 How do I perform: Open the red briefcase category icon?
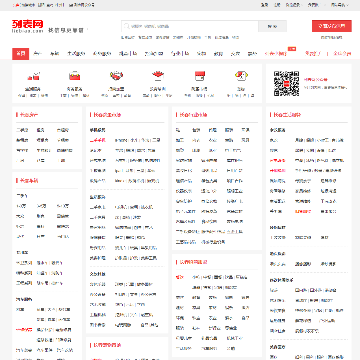click(74, 76)
